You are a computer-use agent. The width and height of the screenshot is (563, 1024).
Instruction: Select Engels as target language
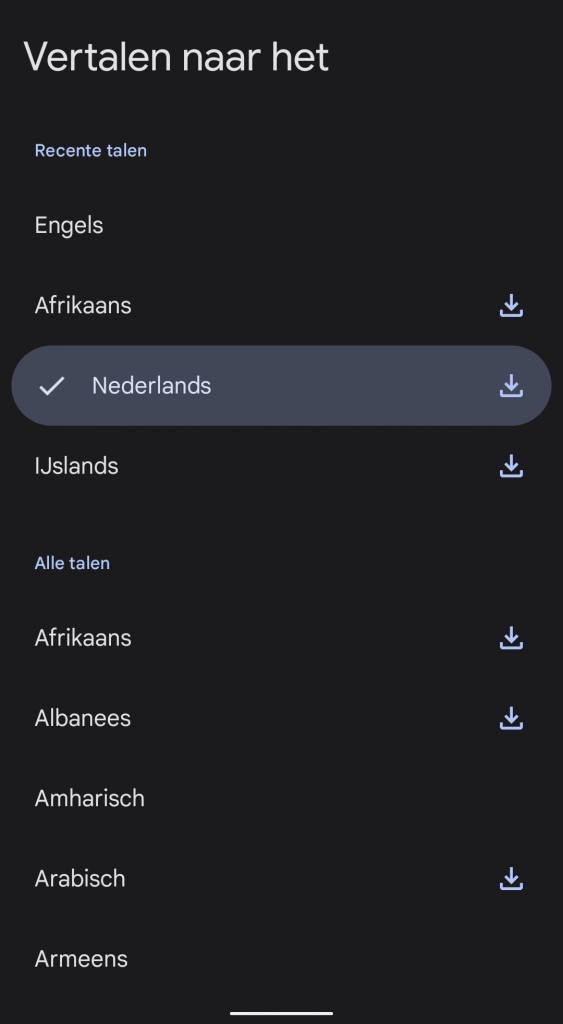[x=282, y=225]
